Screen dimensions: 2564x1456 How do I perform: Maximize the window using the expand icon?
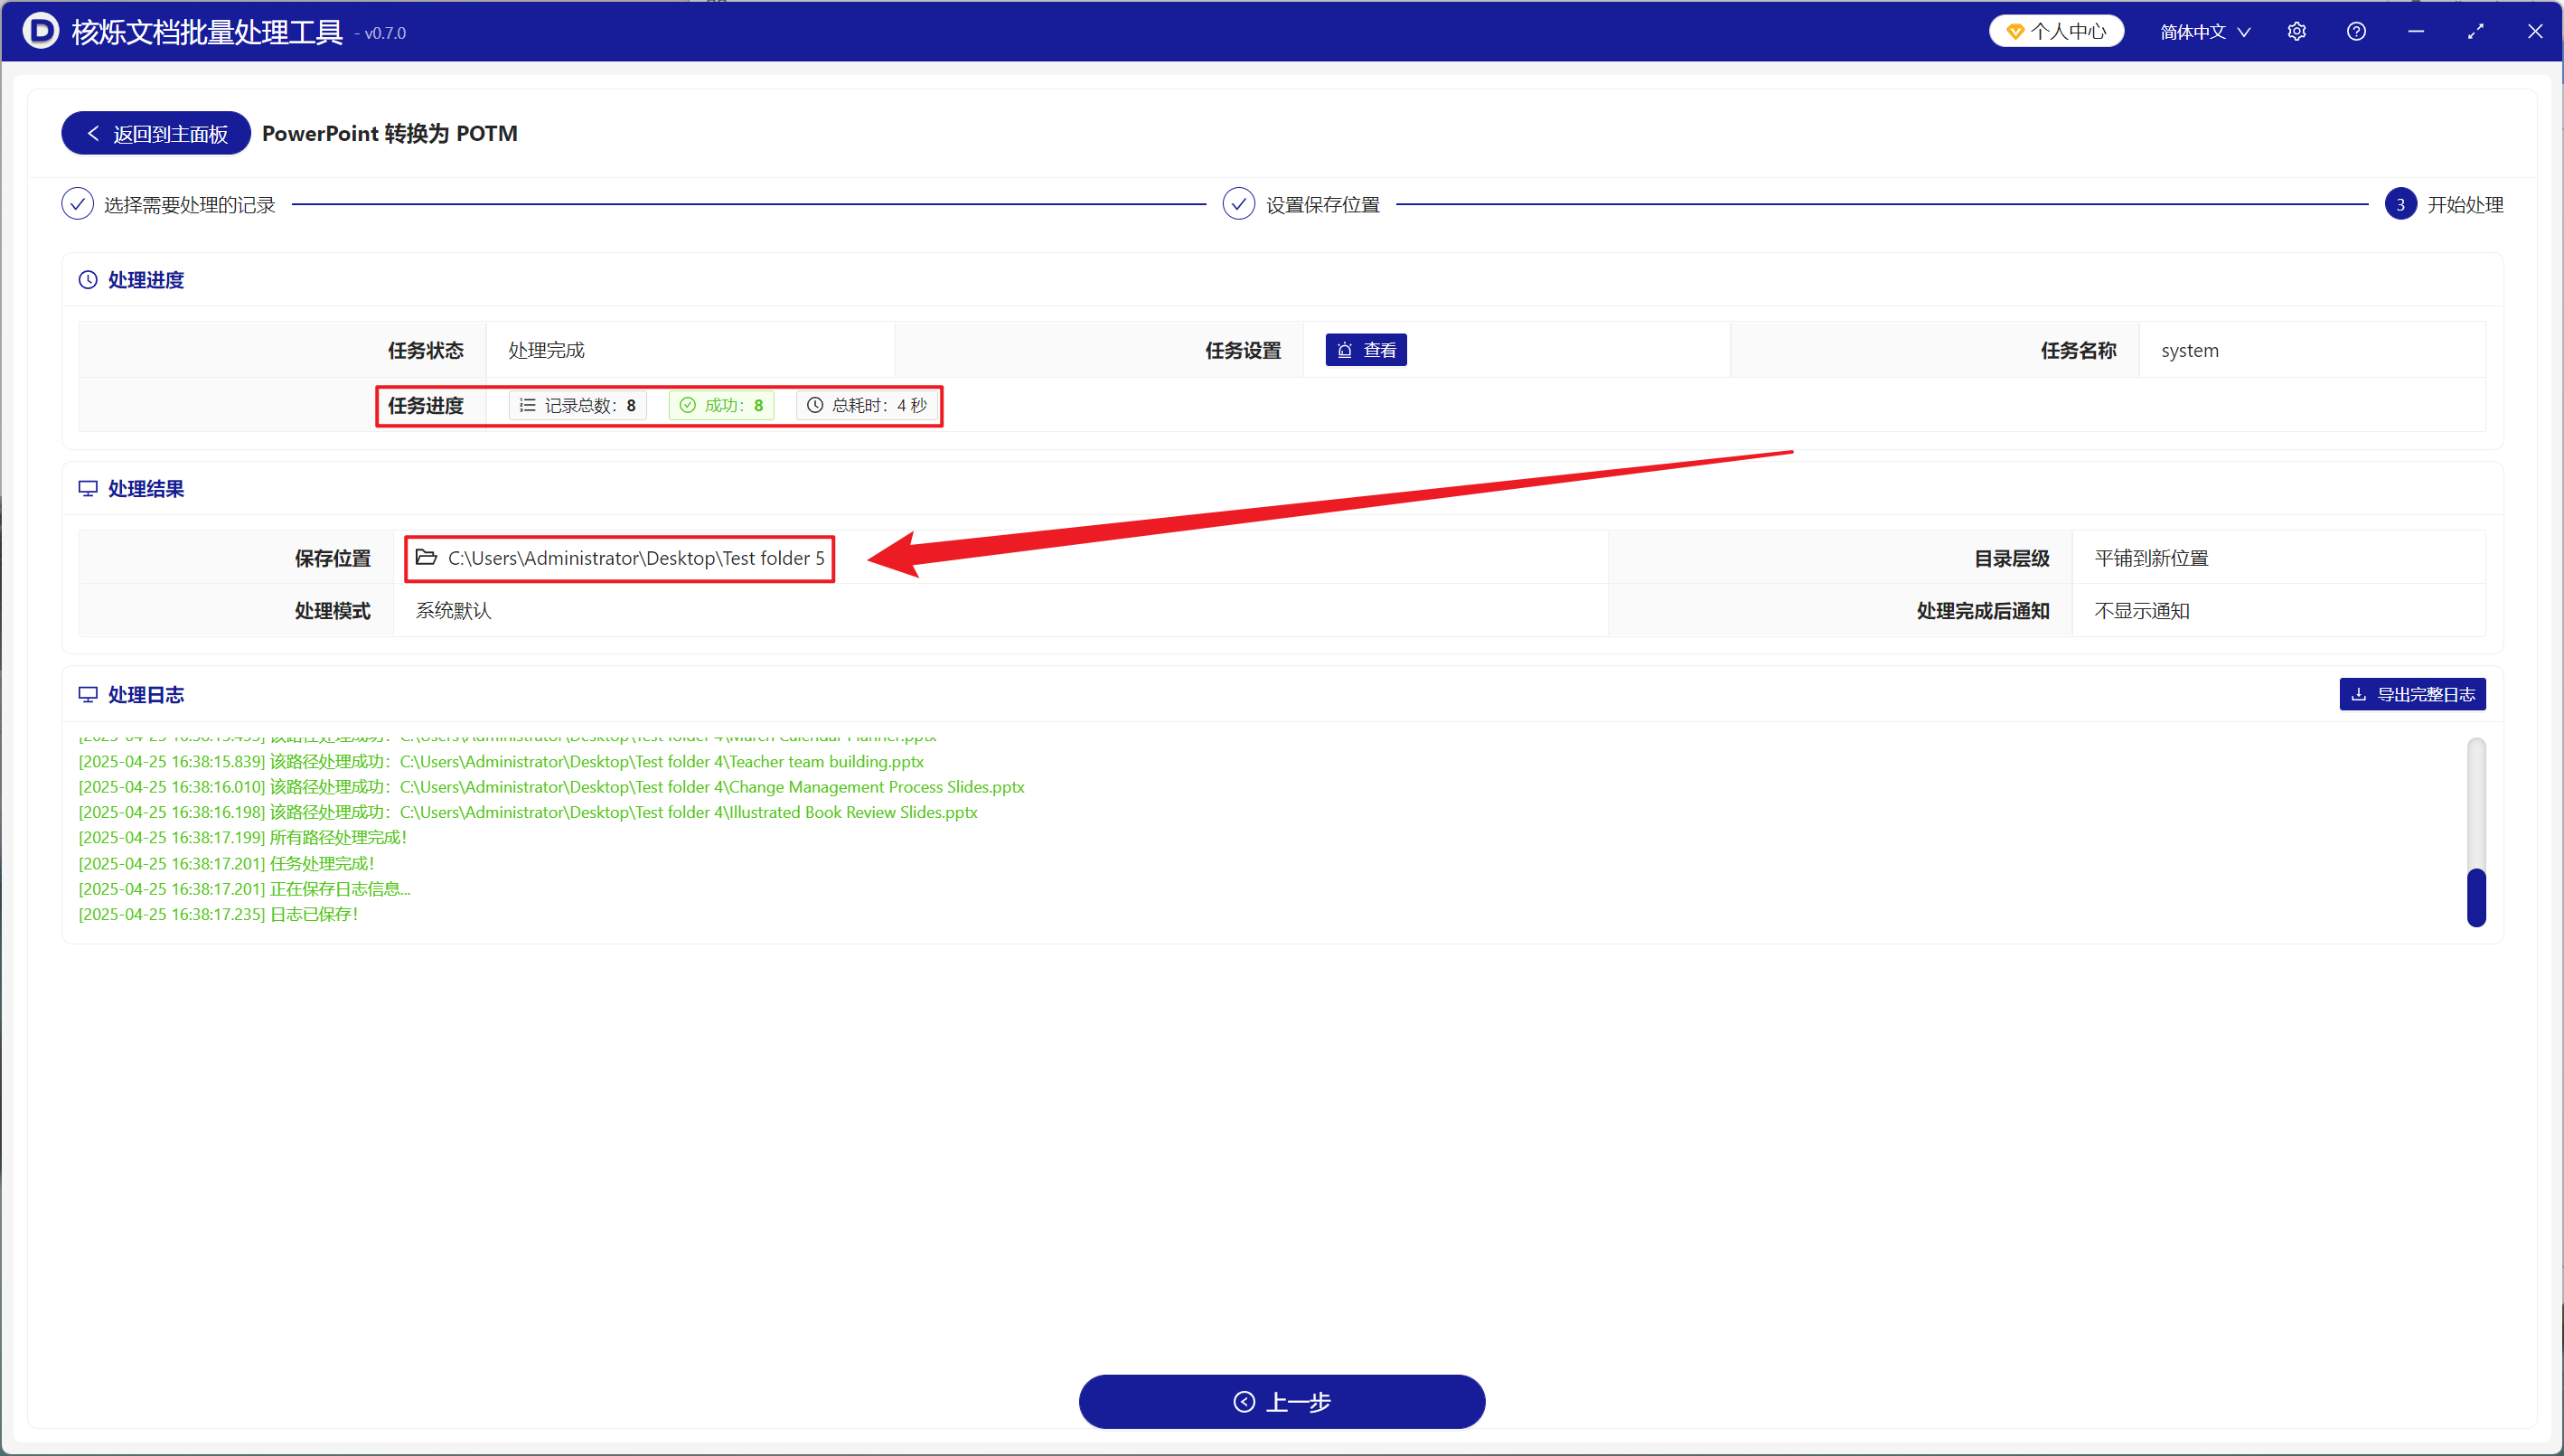[x=2476, y=31]
